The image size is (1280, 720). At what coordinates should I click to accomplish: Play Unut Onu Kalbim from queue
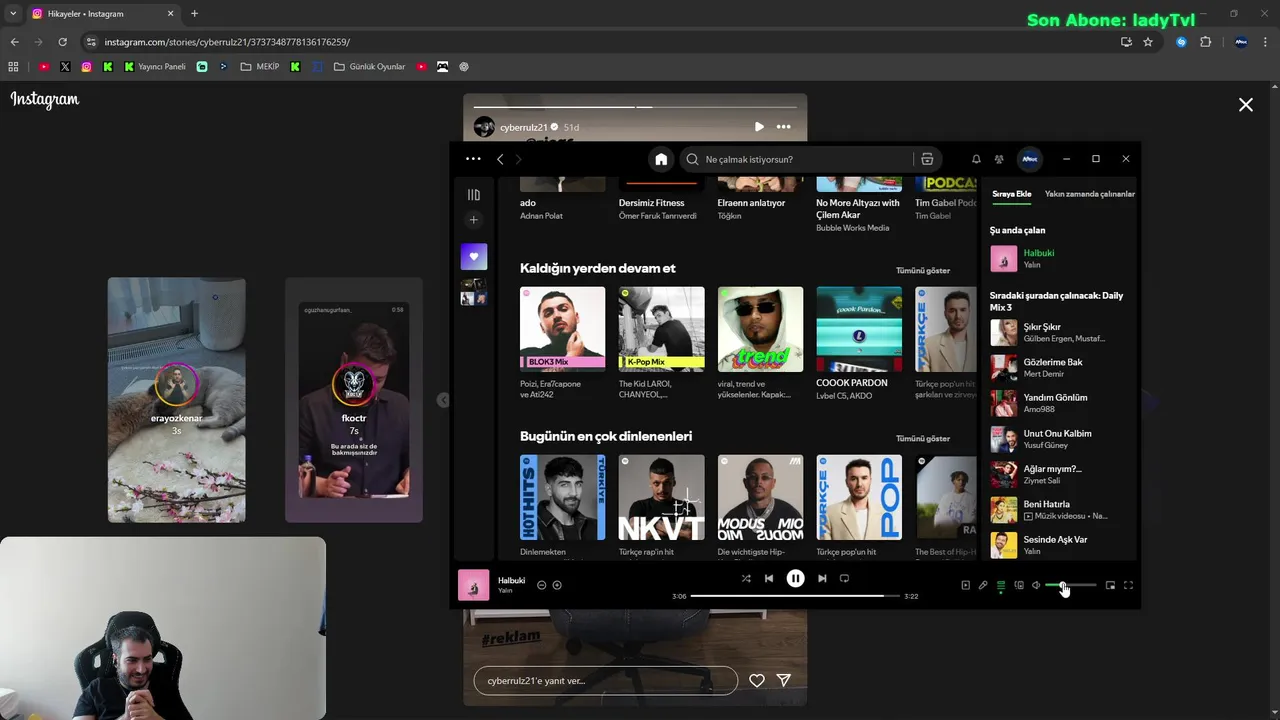[1058, 439]
